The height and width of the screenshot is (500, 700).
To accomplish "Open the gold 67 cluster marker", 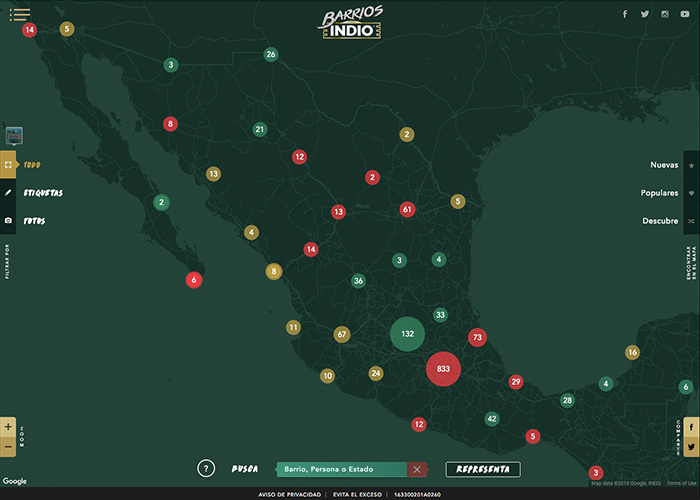I will pyautogui.click(x=342, y=334).
